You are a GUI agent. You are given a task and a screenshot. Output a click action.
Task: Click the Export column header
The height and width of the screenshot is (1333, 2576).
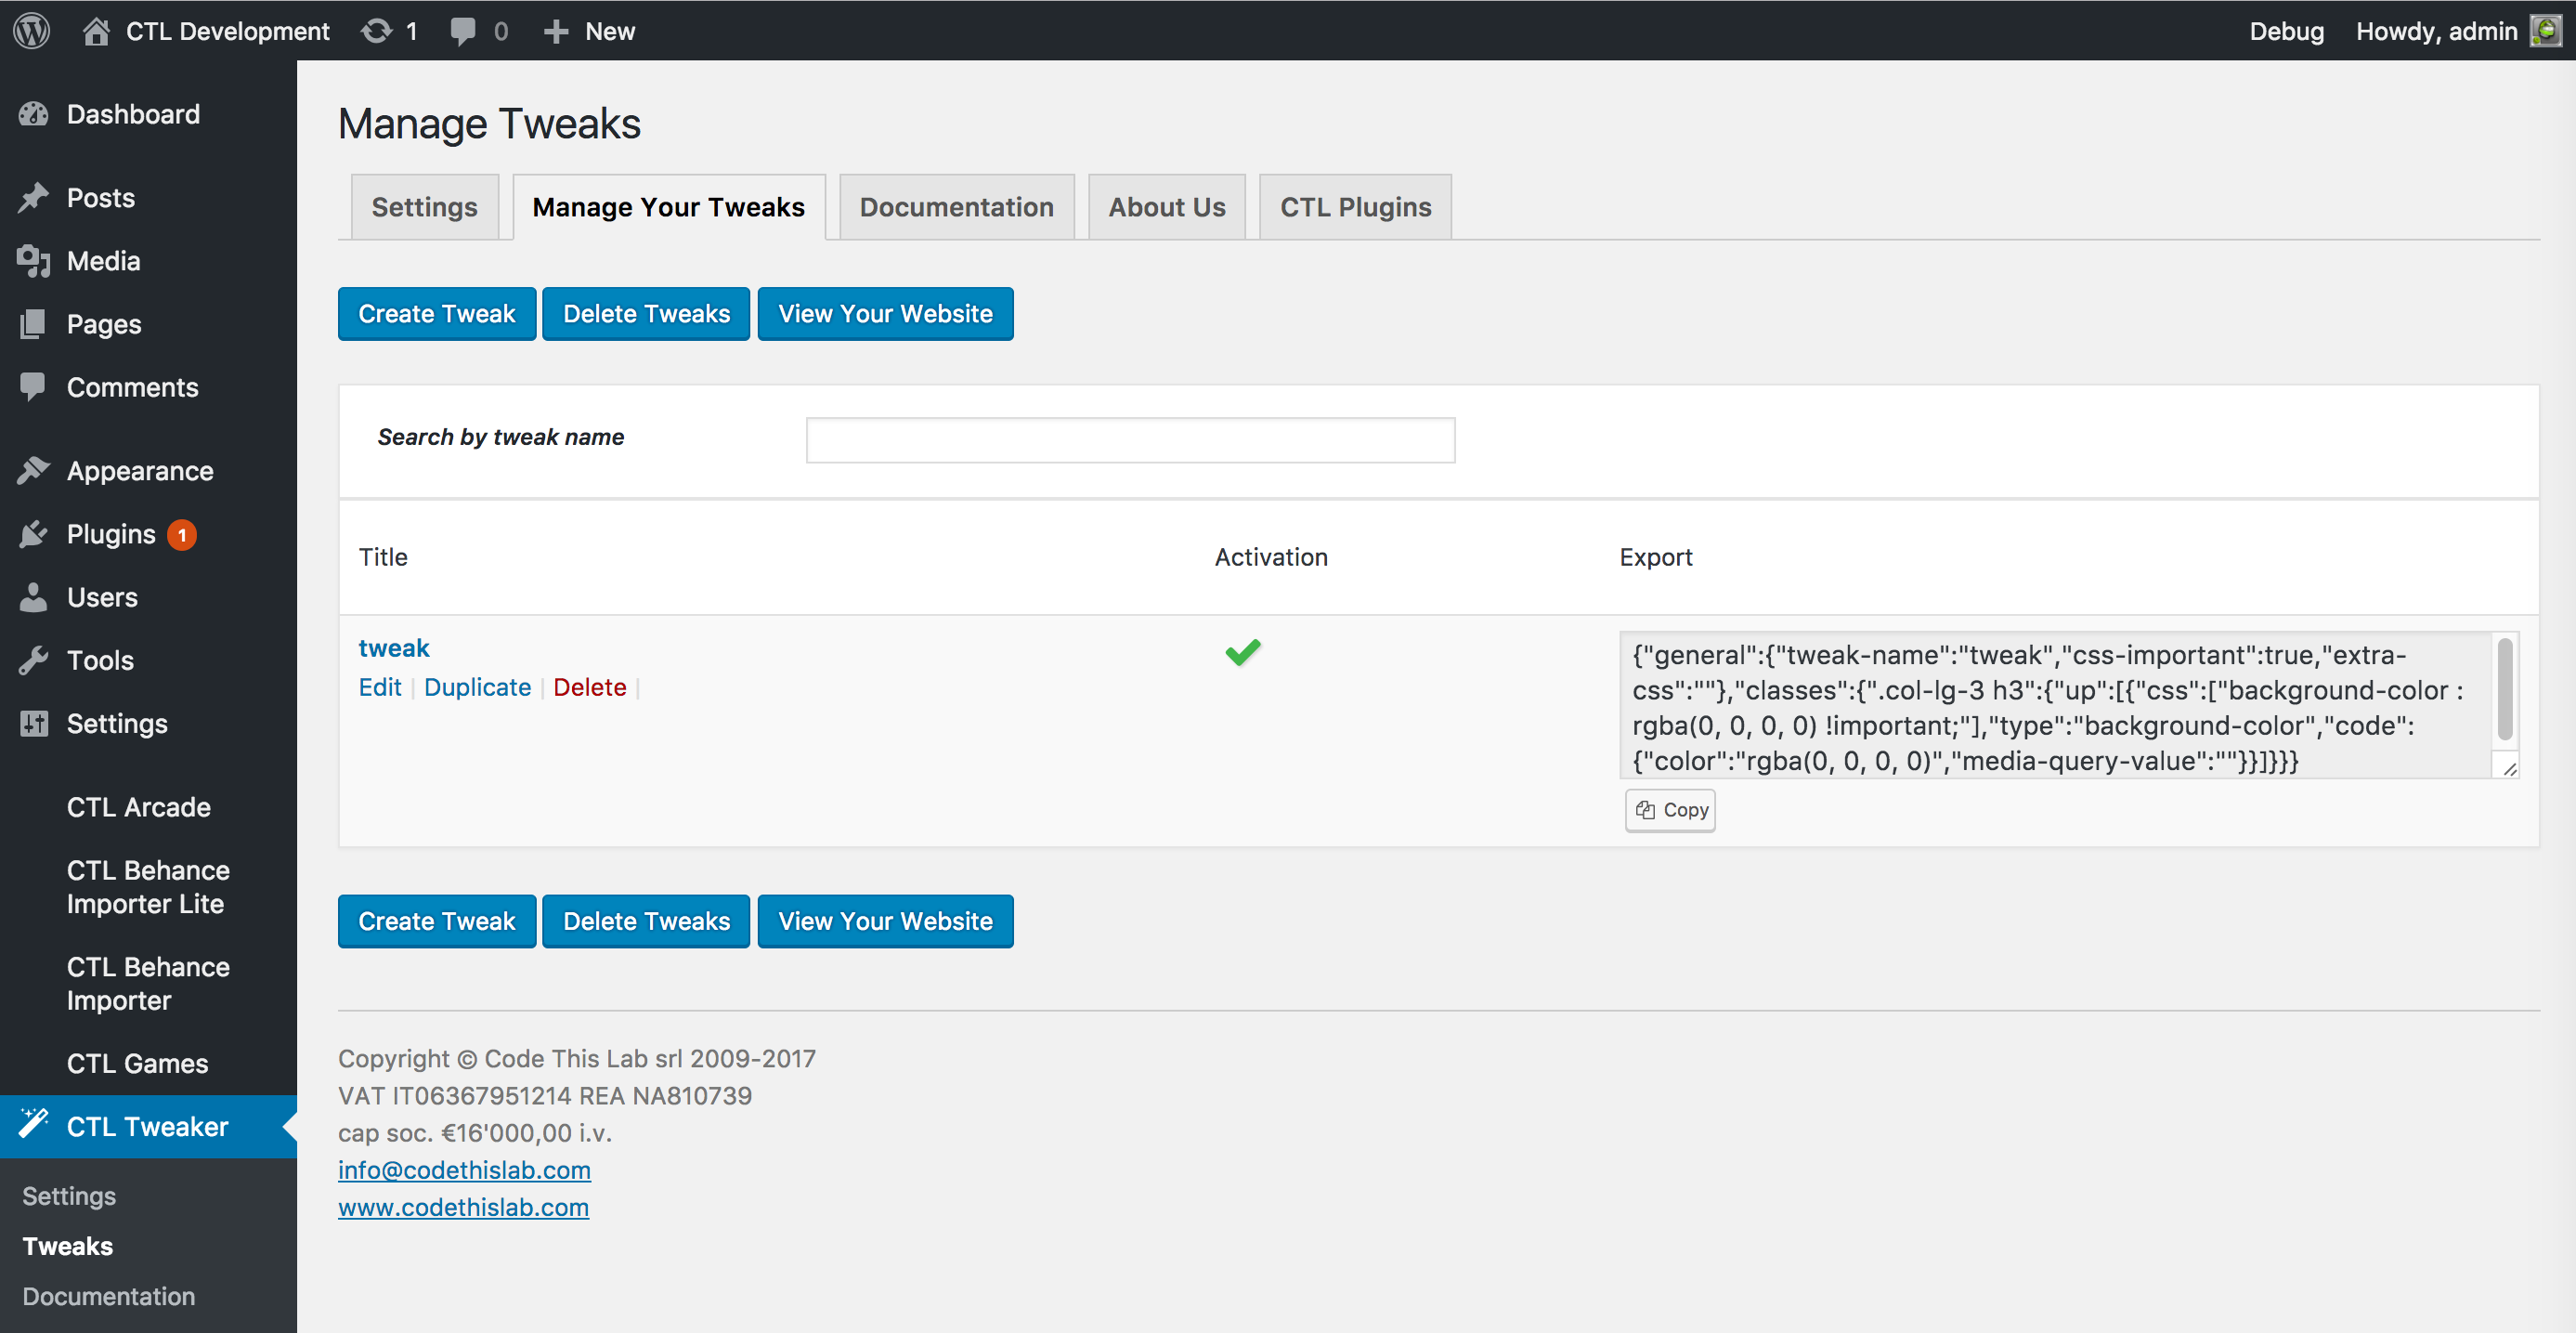click(1656, 557)
